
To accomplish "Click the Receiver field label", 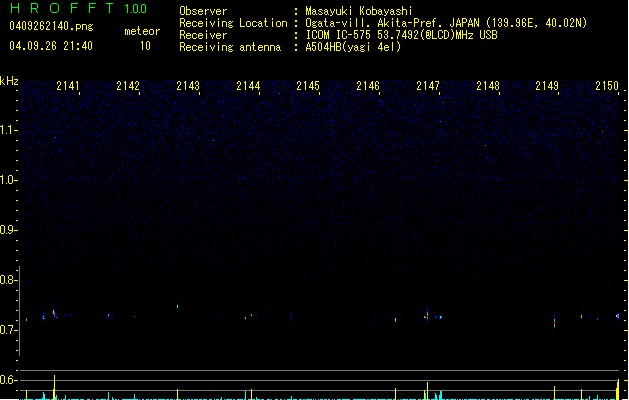I will point(203,35).
